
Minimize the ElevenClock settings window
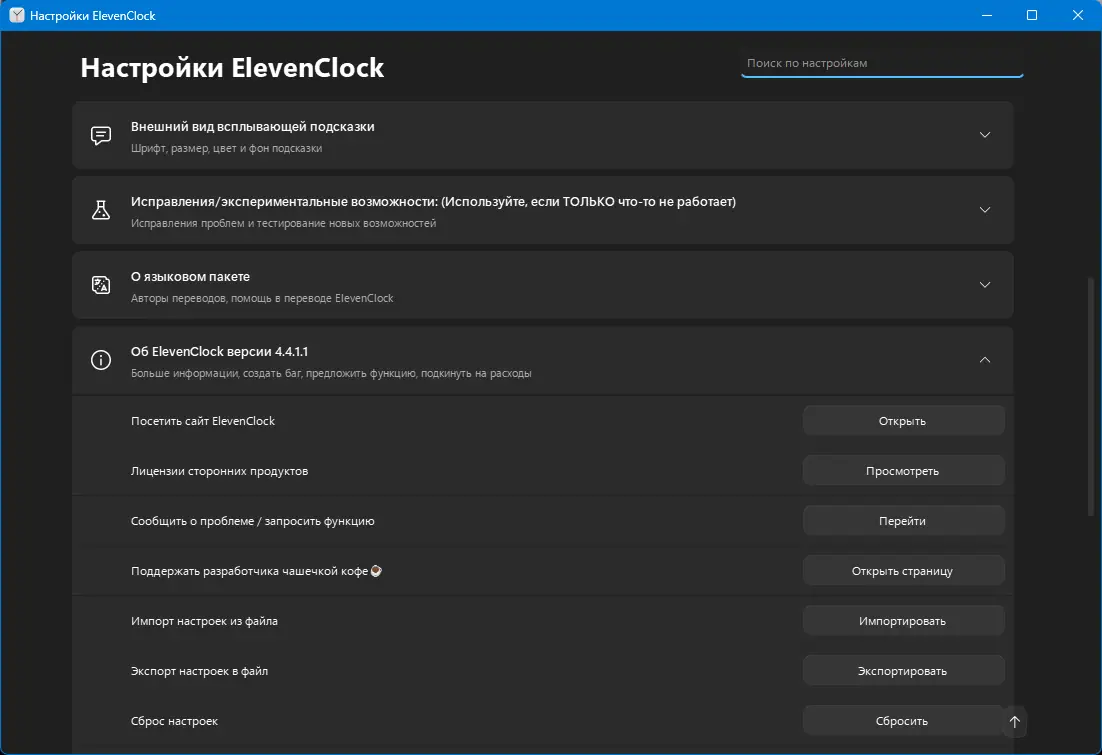point(987,15)
